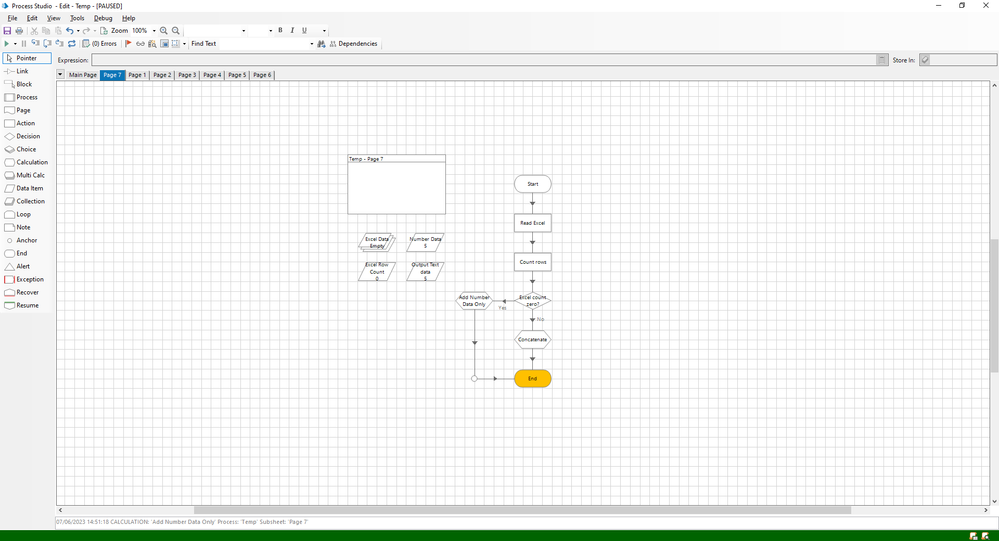
Task: Click the refresh page icon beside Zoom
Action: tap(104, 31)
